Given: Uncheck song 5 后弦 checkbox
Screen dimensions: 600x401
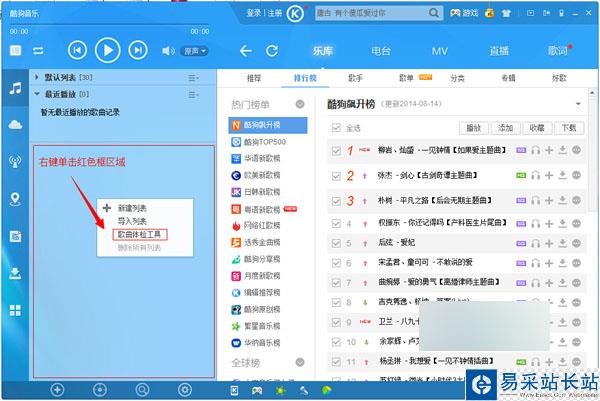Looking at the screenshot, I should coord(336,243).
